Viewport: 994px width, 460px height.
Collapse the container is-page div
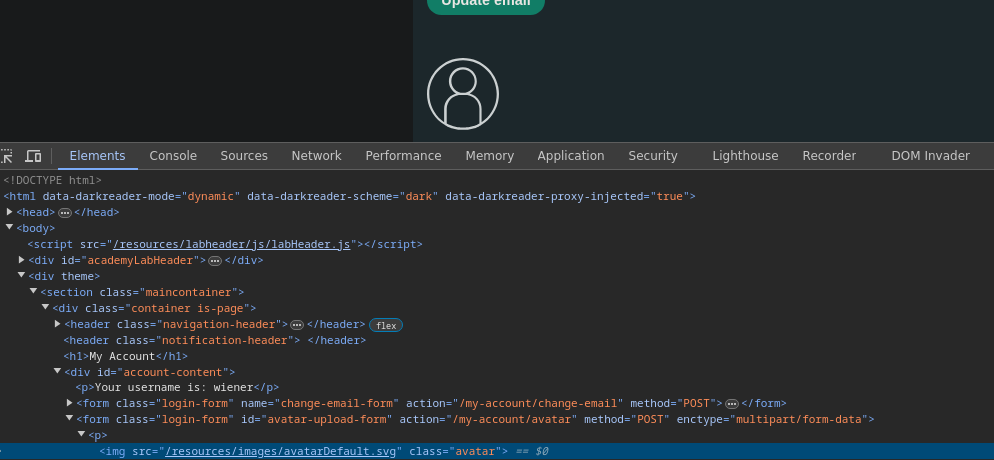46,307
